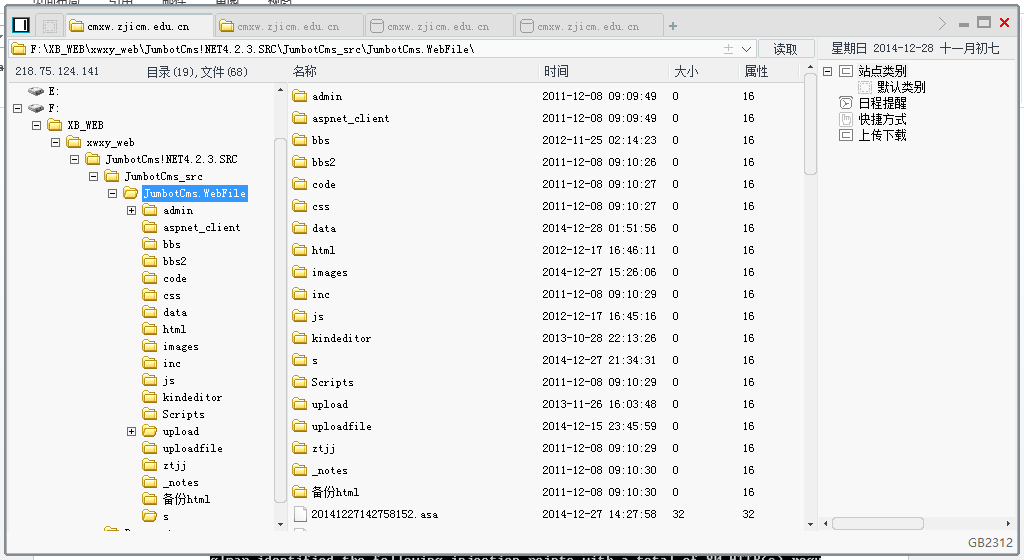Click admin folder icon in file list
The height and width of the screenshot is (560, 1024).
click(x=300, y=96)
